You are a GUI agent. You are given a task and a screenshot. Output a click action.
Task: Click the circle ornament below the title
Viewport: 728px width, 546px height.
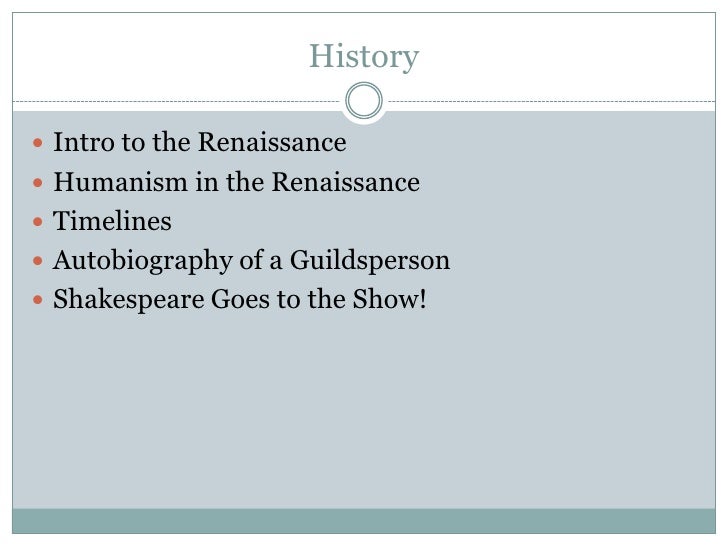[364, 100]
